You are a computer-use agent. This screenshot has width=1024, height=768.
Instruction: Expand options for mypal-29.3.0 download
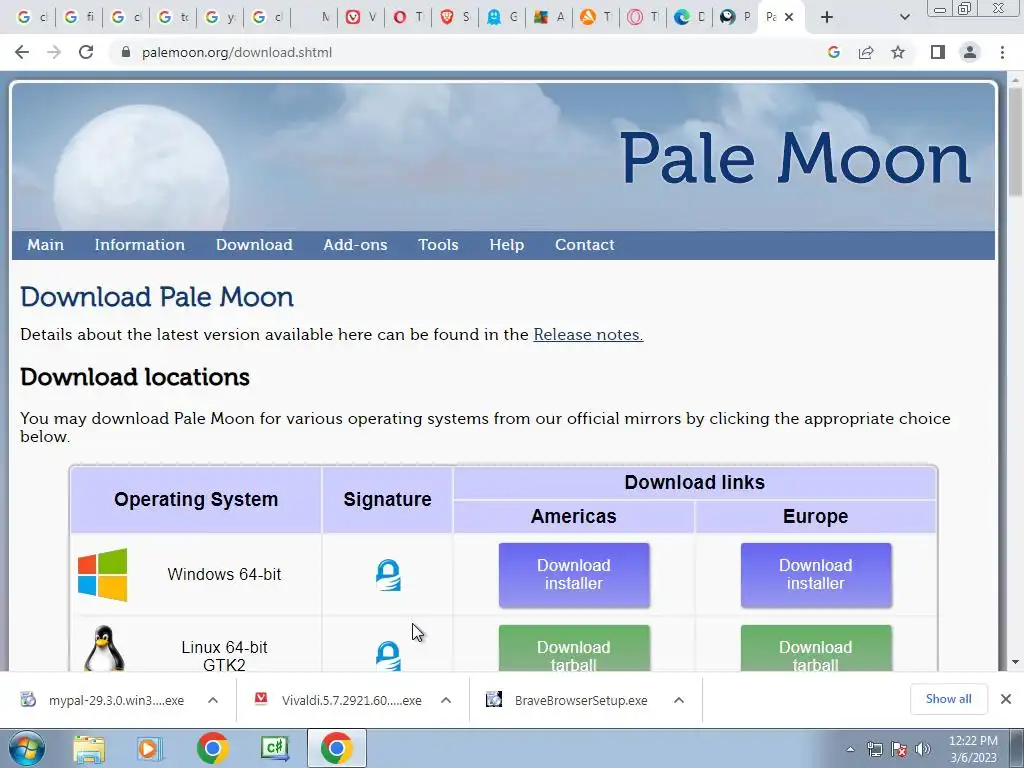213,700
